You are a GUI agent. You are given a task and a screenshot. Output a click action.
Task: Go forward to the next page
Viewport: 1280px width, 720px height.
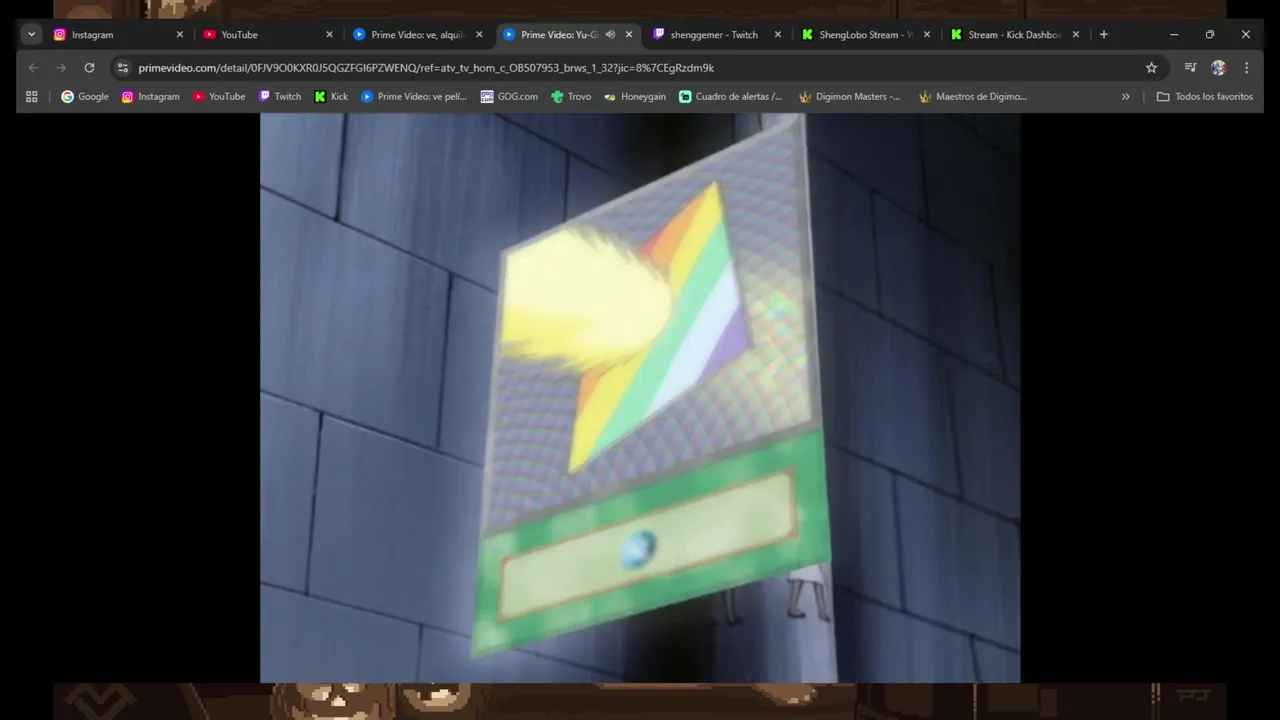click(x=61, y=67)
